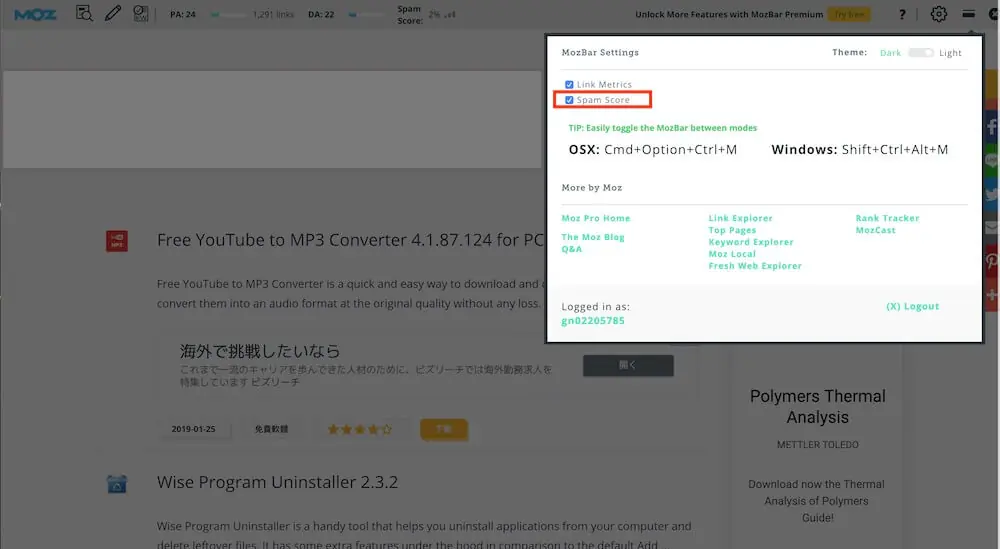
Task: Select the Highlight links pencil tool
Action: tap(113, 13)
